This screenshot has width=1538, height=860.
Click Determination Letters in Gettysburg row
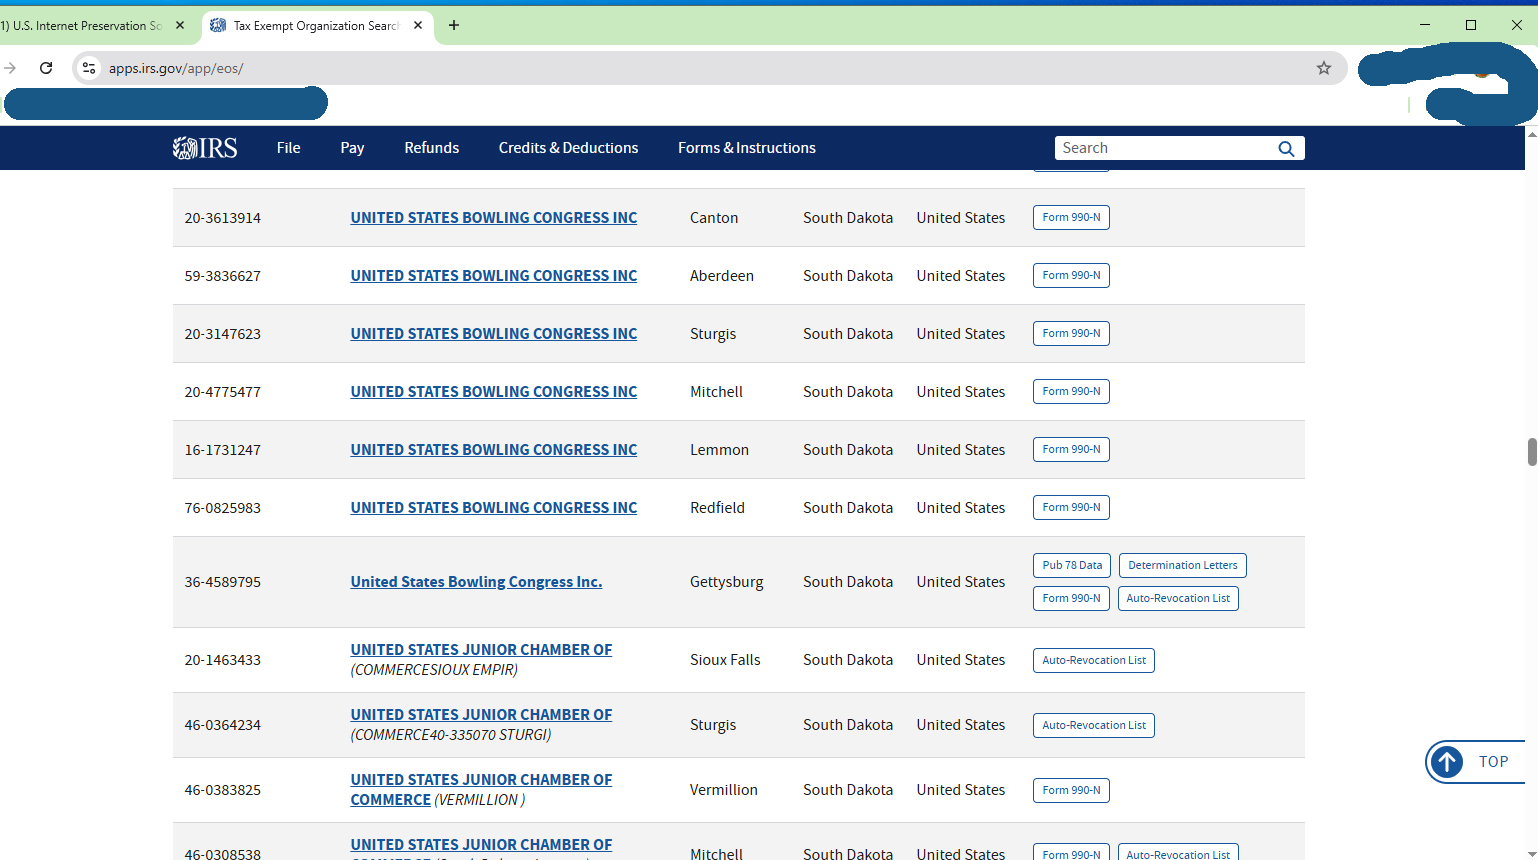click(1183, 566)
